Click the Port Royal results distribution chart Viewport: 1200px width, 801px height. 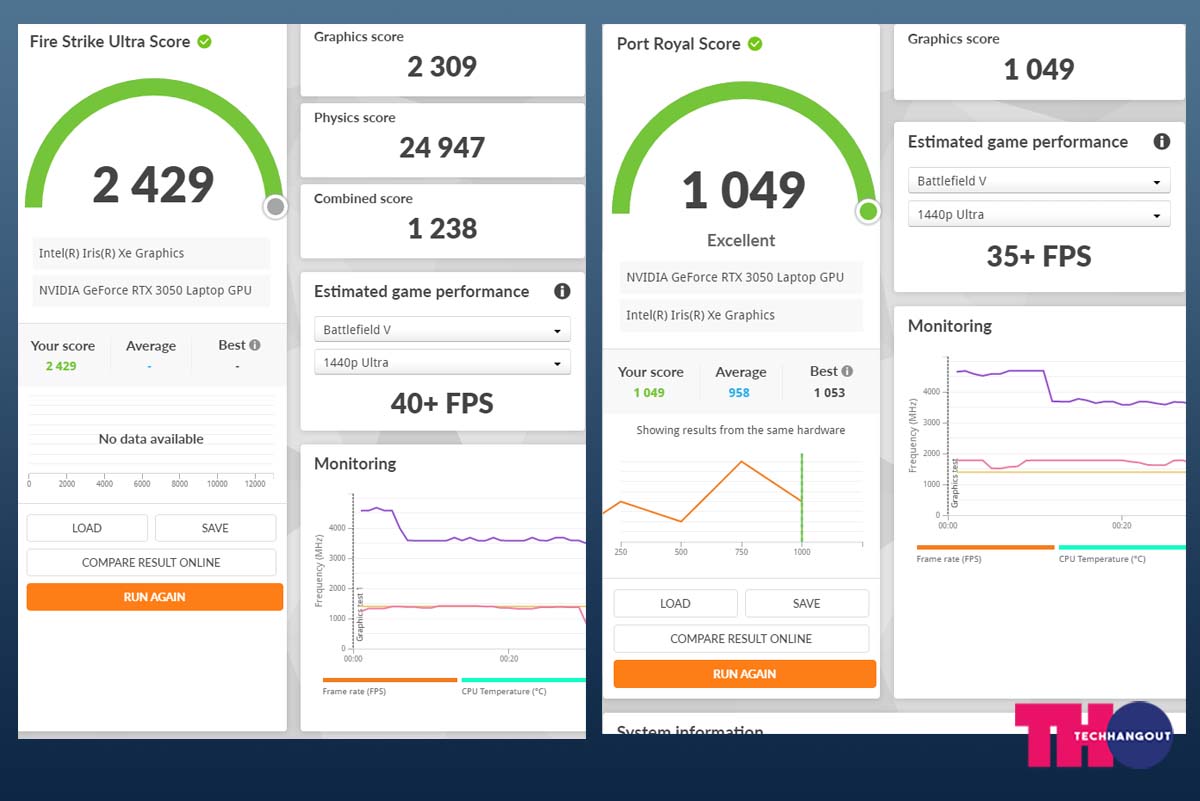[734, 506]
